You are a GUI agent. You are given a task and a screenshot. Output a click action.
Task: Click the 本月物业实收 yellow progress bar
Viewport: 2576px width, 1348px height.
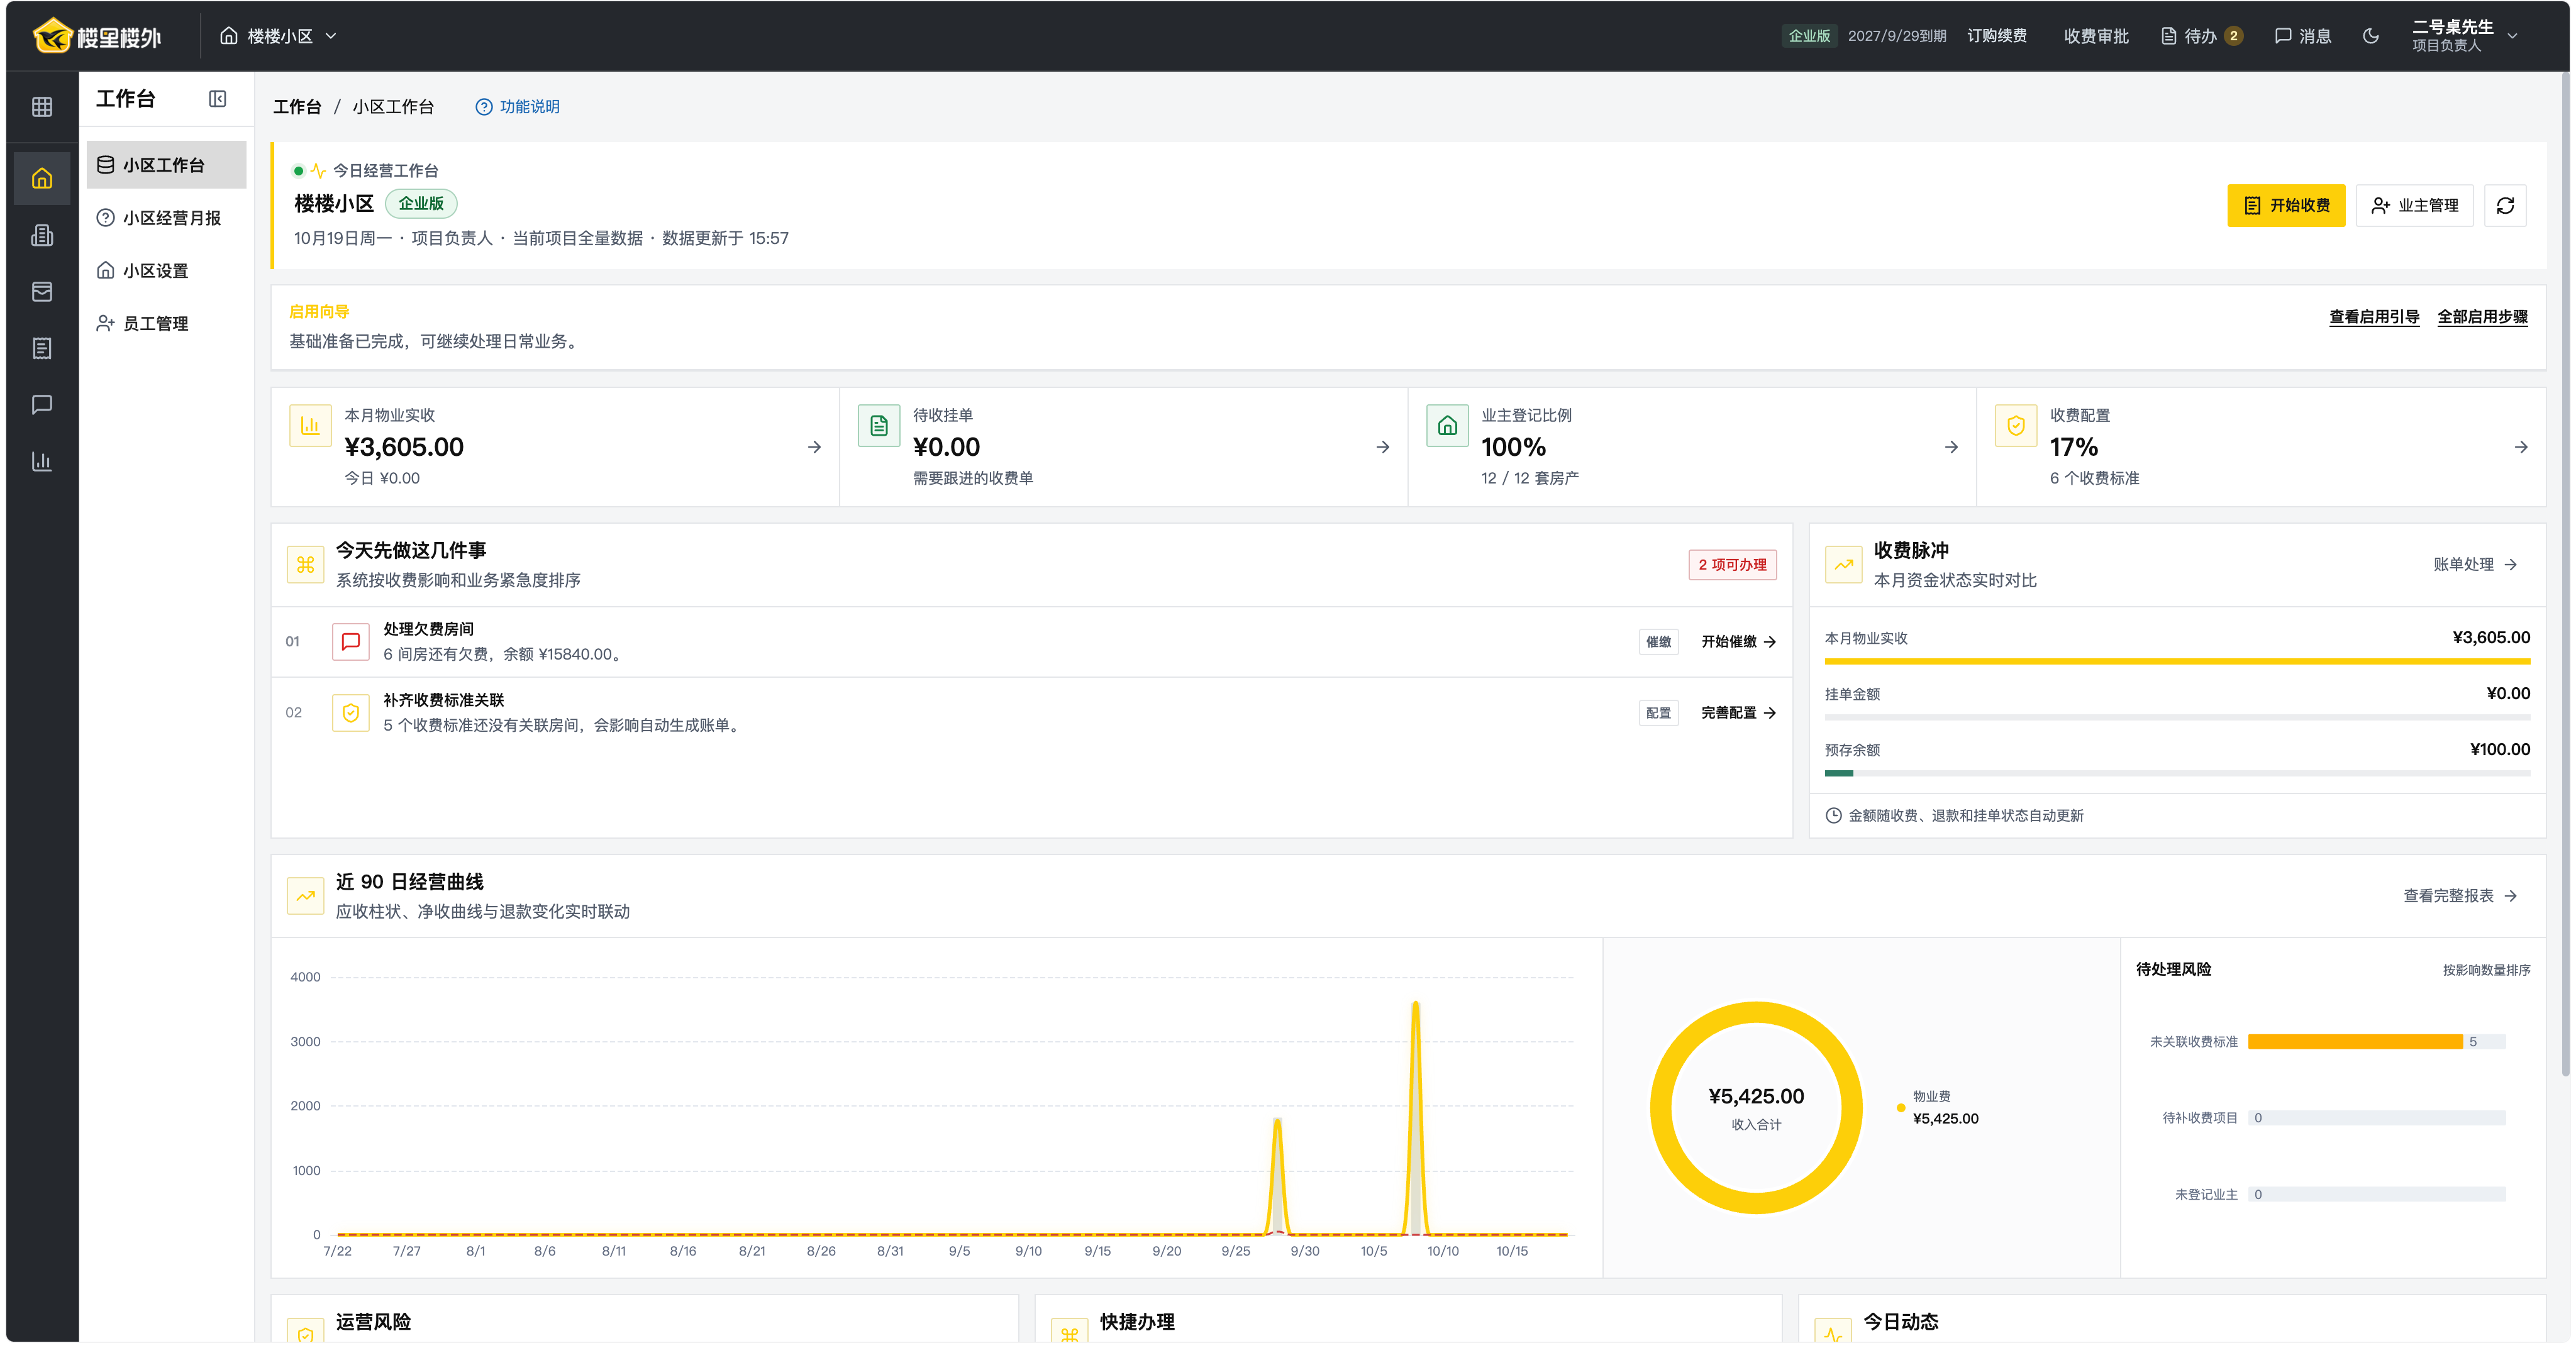pos(2177,662)
